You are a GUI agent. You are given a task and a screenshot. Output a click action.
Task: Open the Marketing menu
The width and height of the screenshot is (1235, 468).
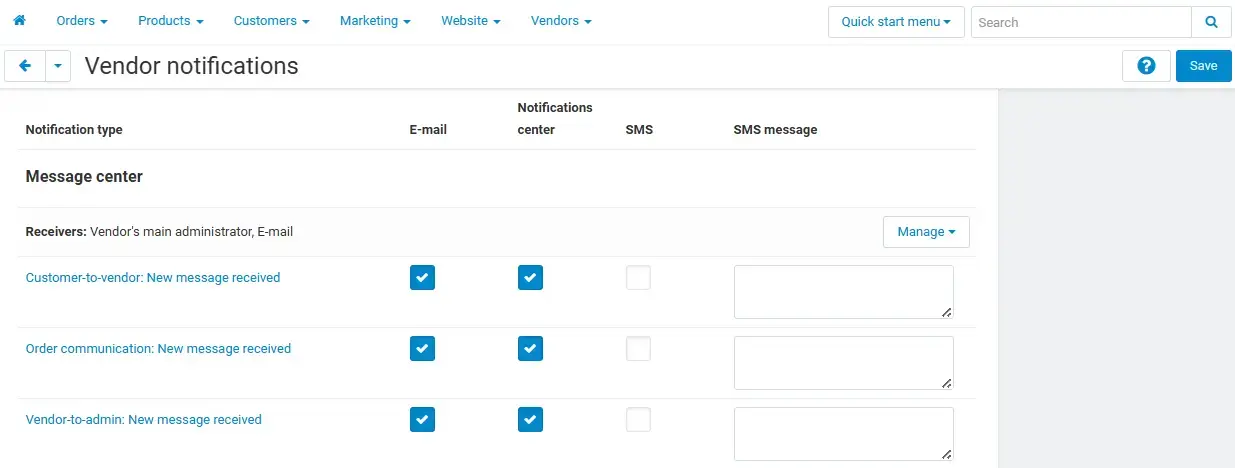[375, 21]
